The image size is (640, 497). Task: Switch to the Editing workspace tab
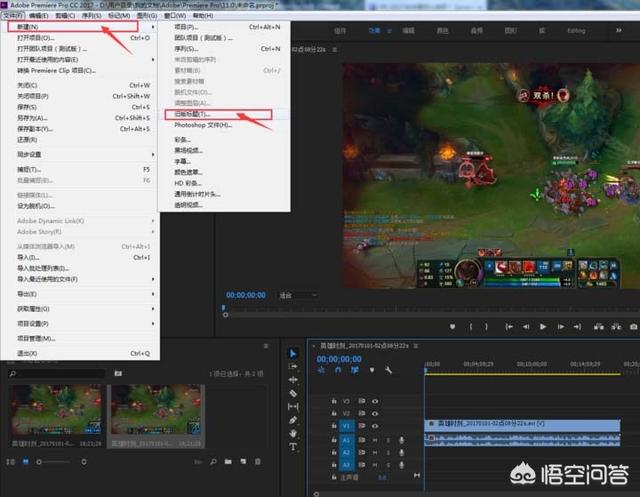tap(576, 31)
